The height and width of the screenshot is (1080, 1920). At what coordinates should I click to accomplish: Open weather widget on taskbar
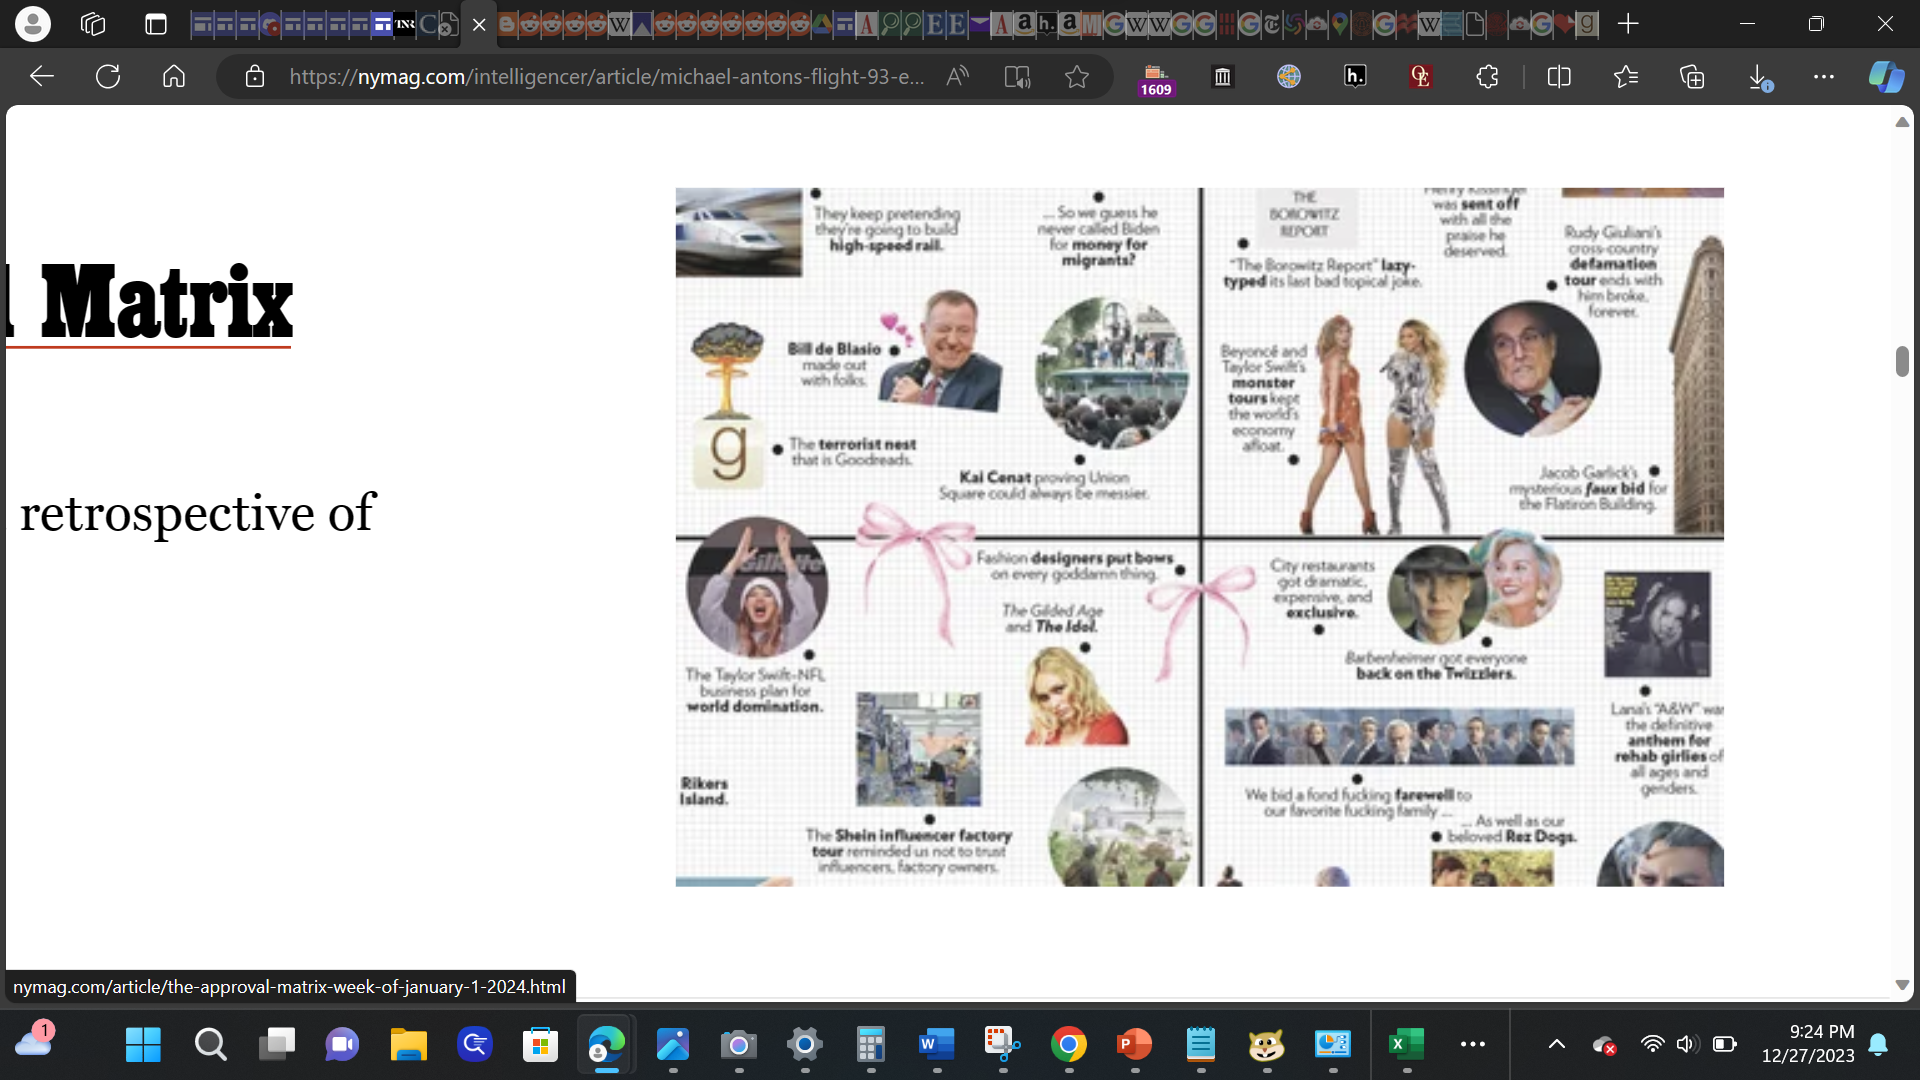34,1041
